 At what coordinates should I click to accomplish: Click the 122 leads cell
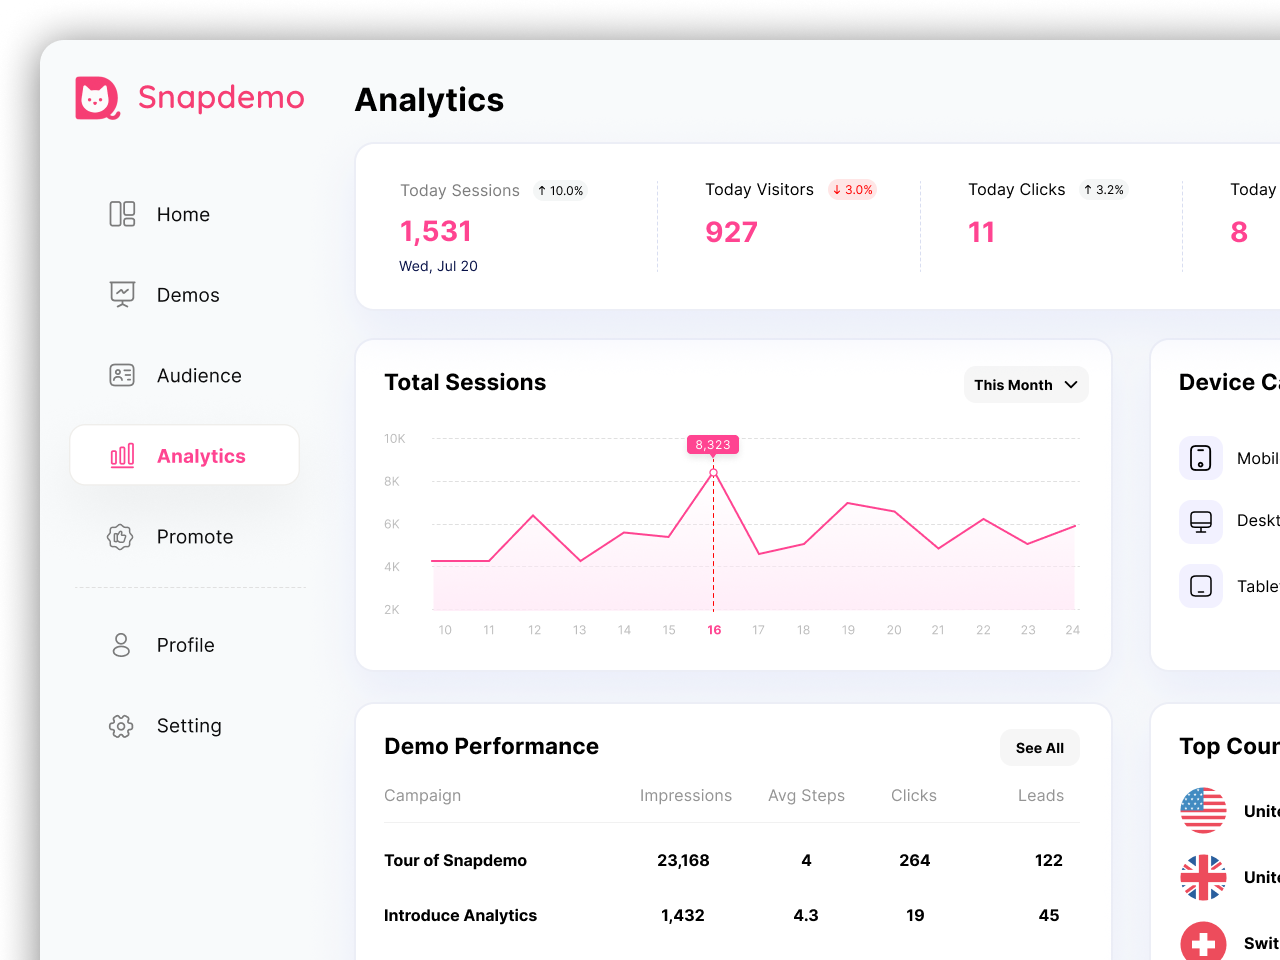1049,860
